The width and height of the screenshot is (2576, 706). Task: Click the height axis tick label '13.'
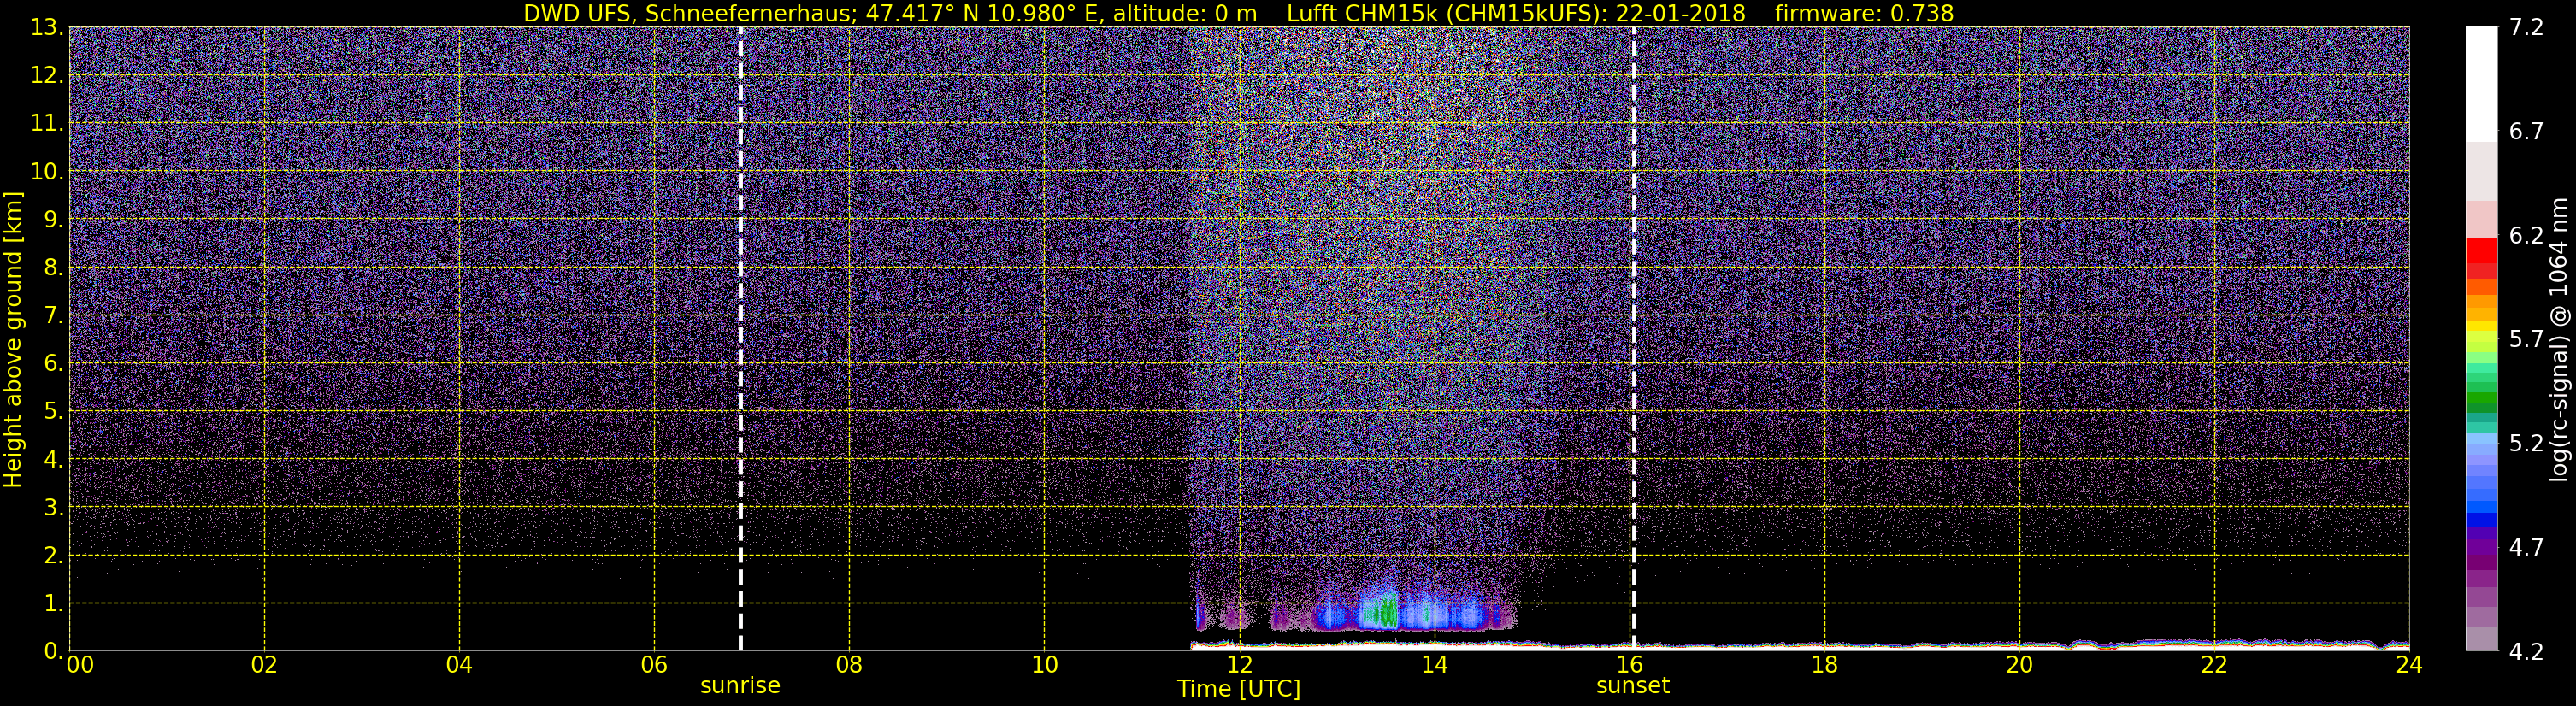point(47,28)
